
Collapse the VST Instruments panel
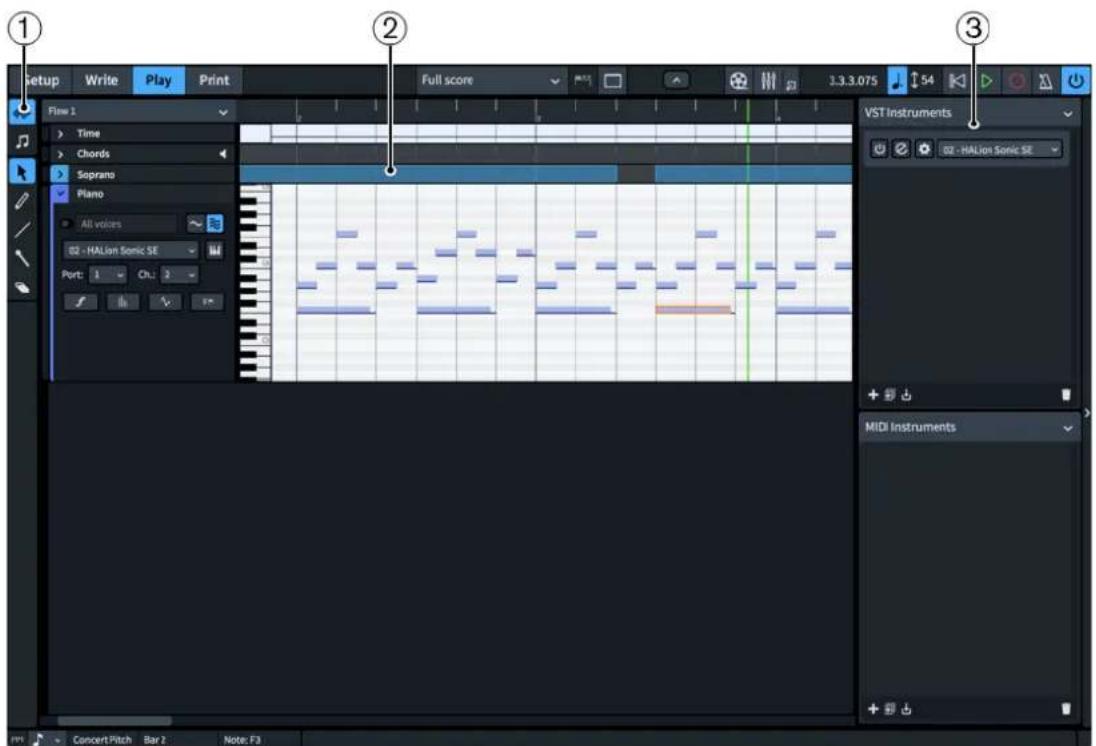[x=1067, y=113]
